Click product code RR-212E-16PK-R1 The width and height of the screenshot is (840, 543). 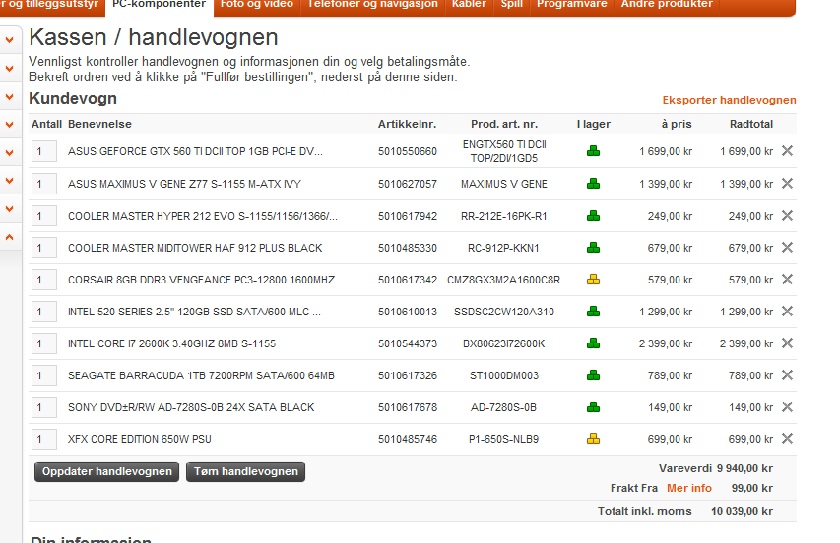[x=504, y=216]
